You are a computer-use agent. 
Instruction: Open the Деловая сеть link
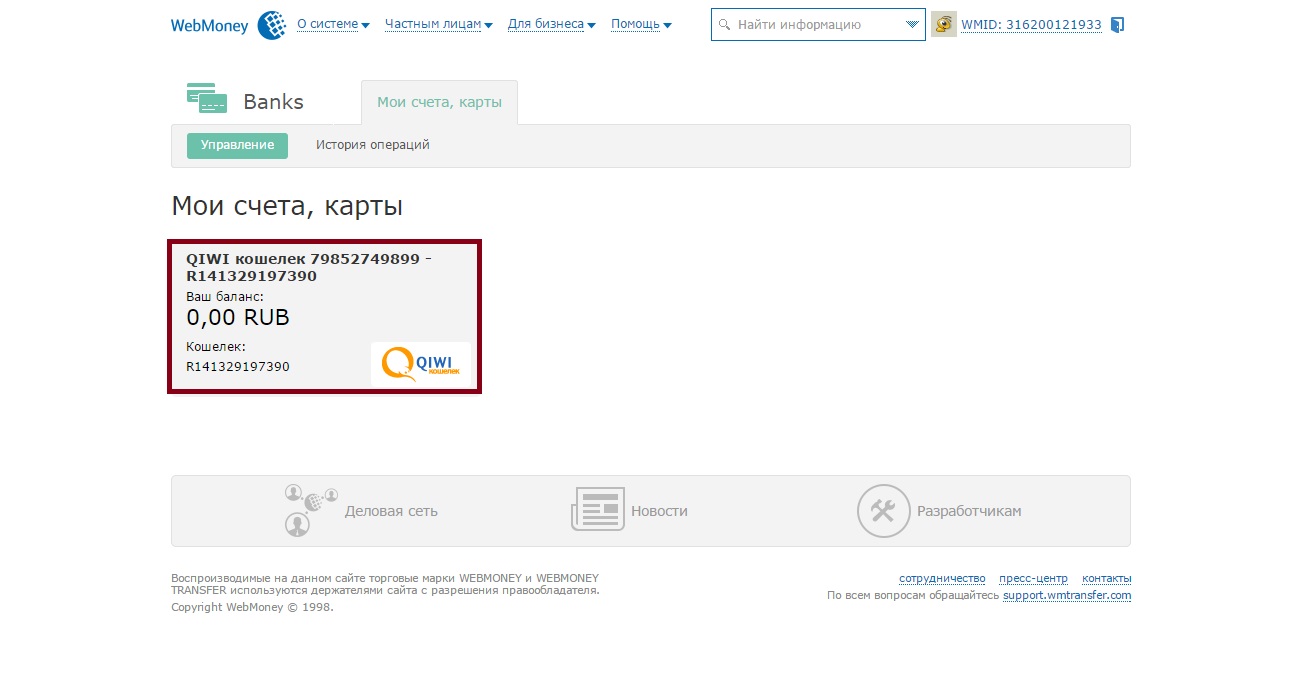click(x=391, y=511)
